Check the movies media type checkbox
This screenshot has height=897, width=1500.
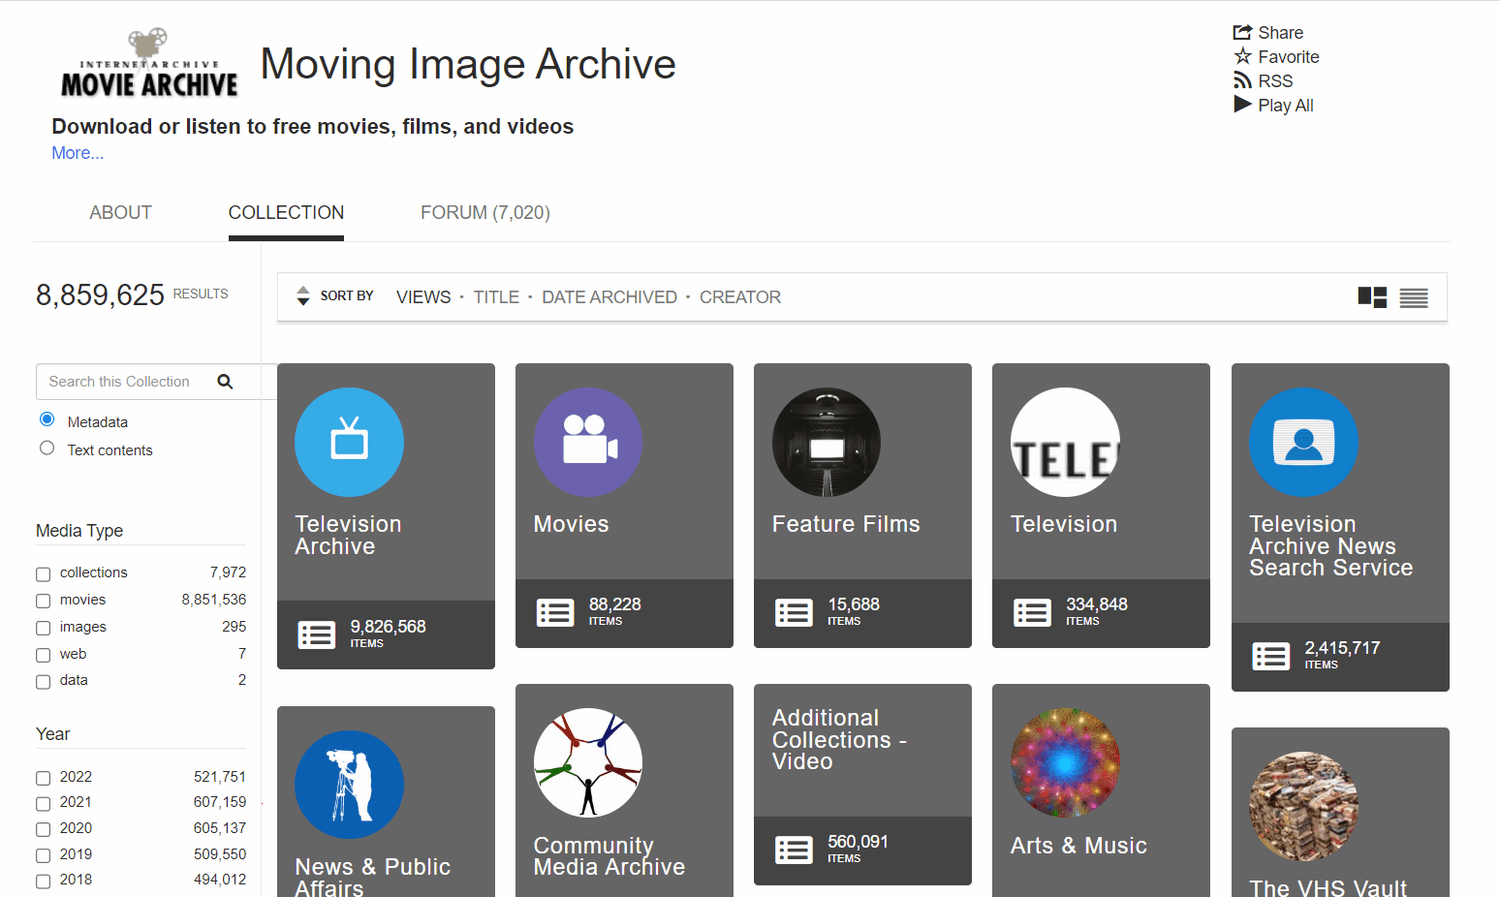pos(43,601)
